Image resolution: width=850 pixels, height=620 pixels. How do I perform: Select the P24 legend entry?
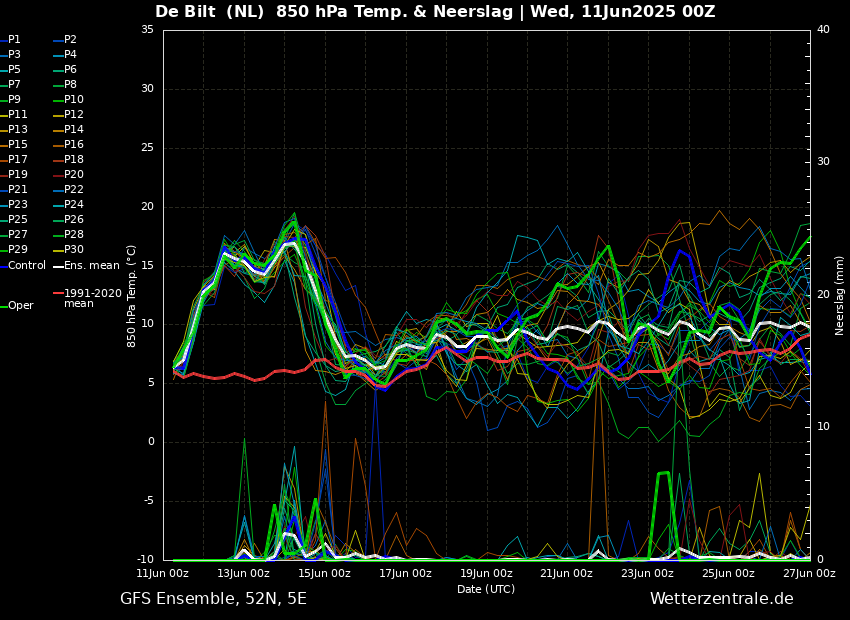coord(74,204)
